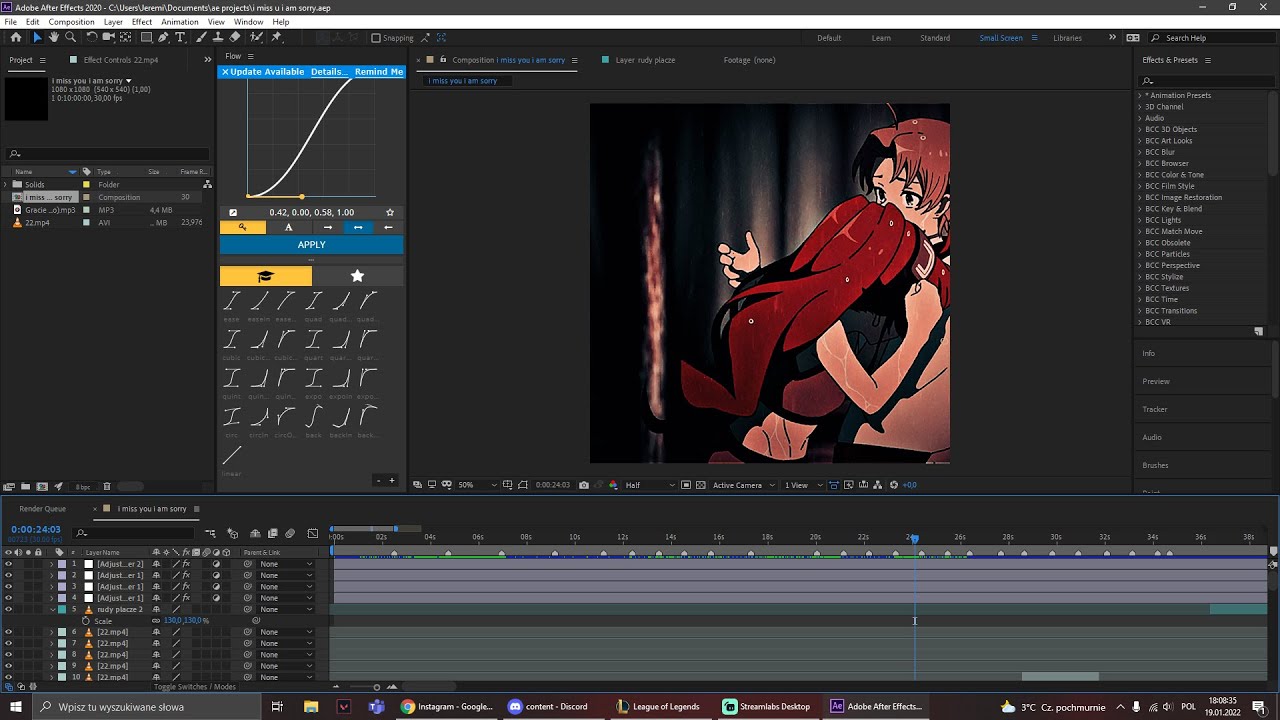Viewport: 1280px width, 720px height.
Task: Open the Composition menu
Action: point(71,22)
